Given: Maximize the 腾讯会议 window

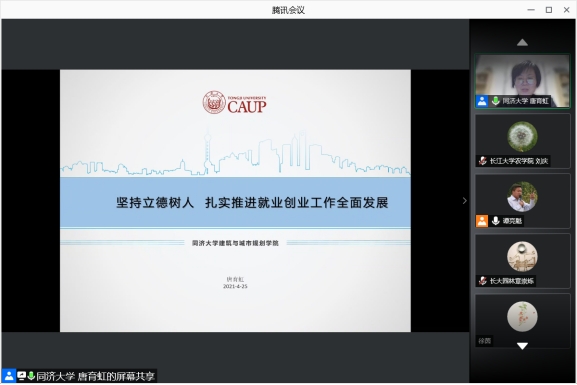Looking at the screenshot, I should click(549, 10).
